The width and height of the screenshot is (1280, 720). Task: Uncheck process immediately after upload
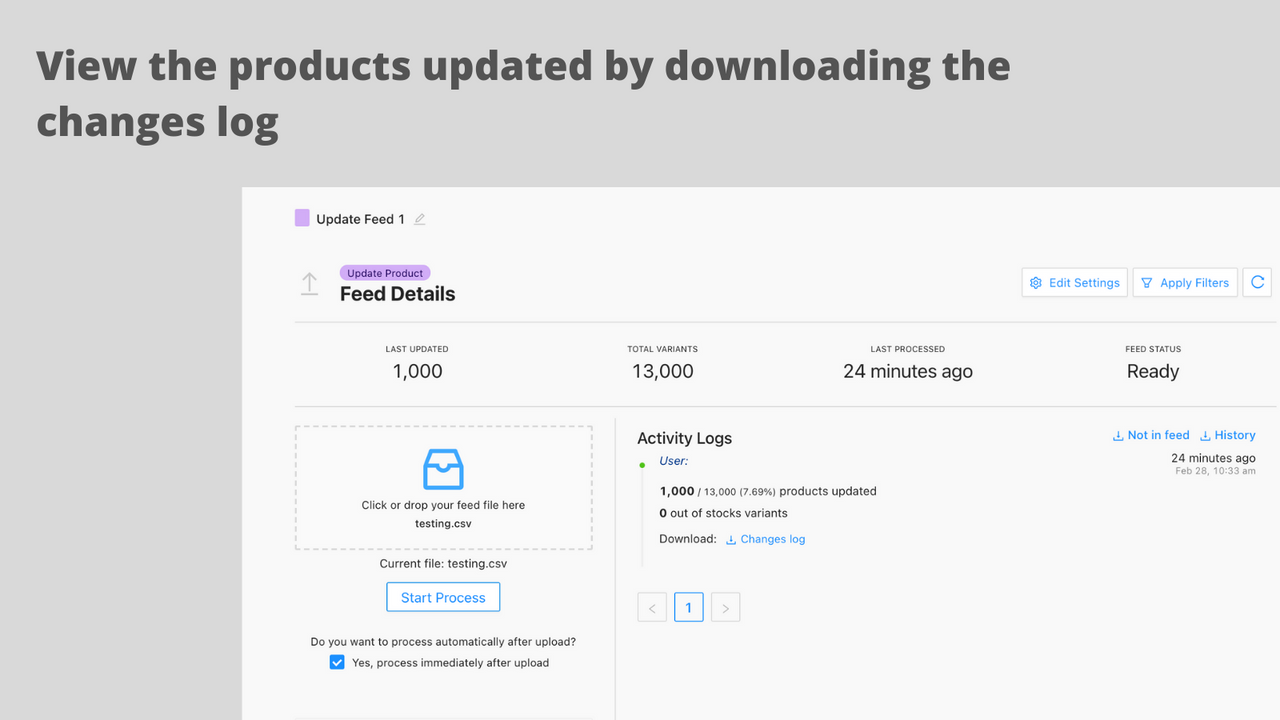tap(337, 662)
